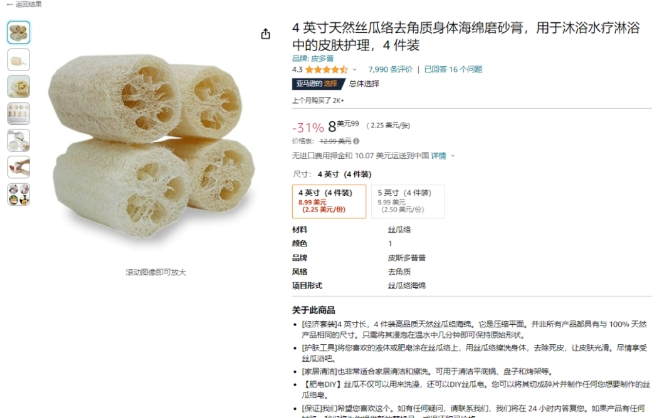Expand the shipping 详情 chevron
This screenshot has width=656, height=418.
pyautogui.click(x=453, y=156)
